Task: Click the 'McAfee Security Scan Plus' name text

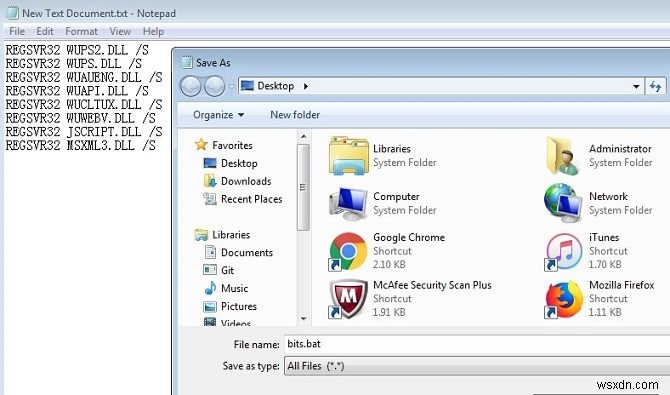Action: (x=432, y=285)
